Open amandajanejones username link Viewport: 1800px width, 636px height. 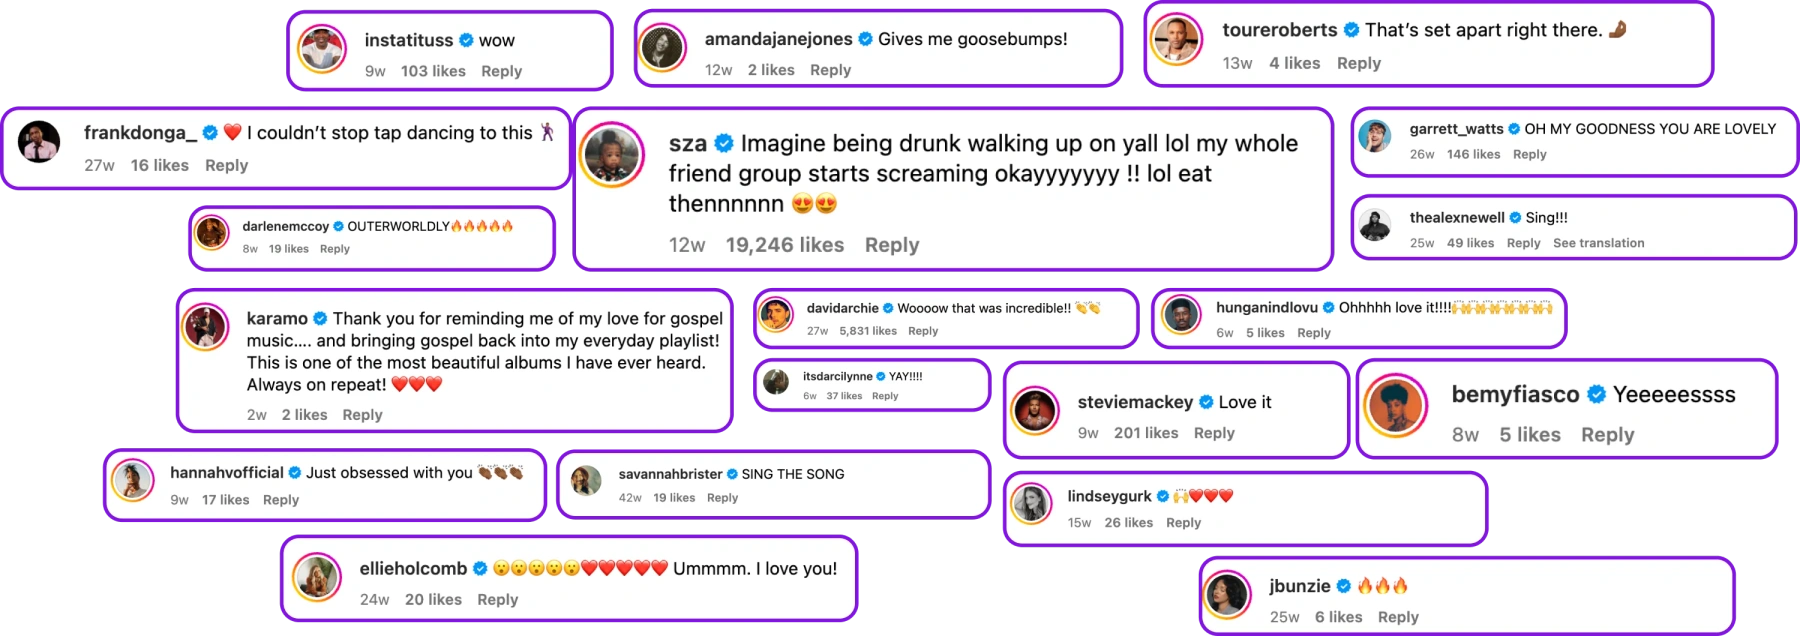click(778, 39)
